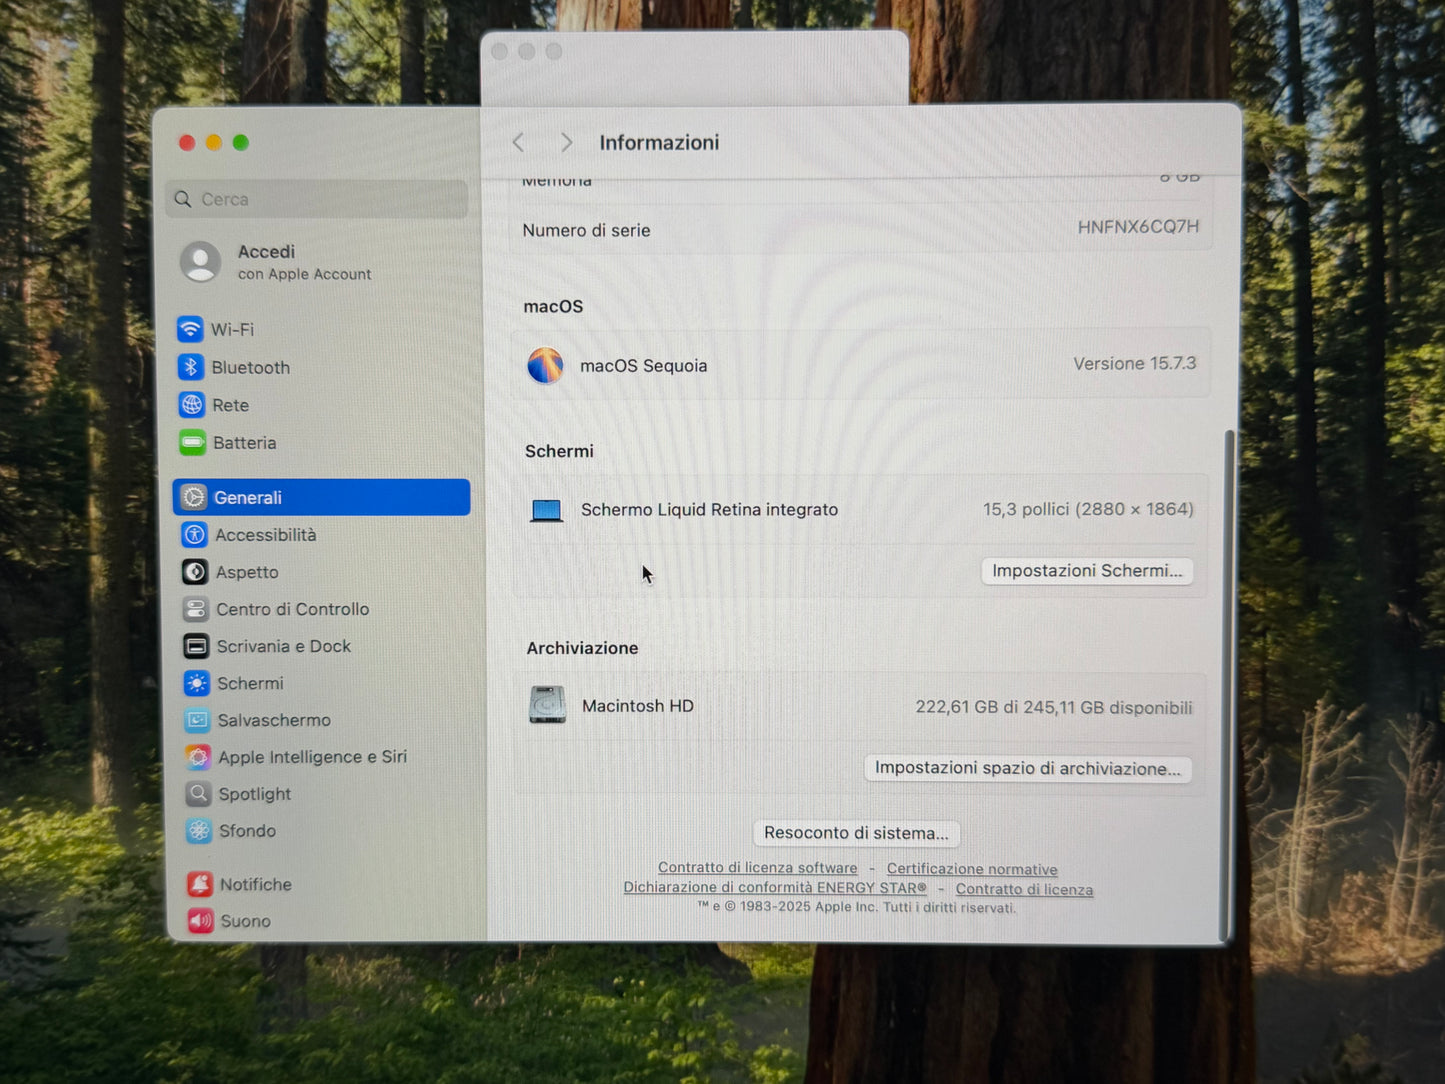Click the yellow minimize window button
The image size is (1445, 1084).
214,143
